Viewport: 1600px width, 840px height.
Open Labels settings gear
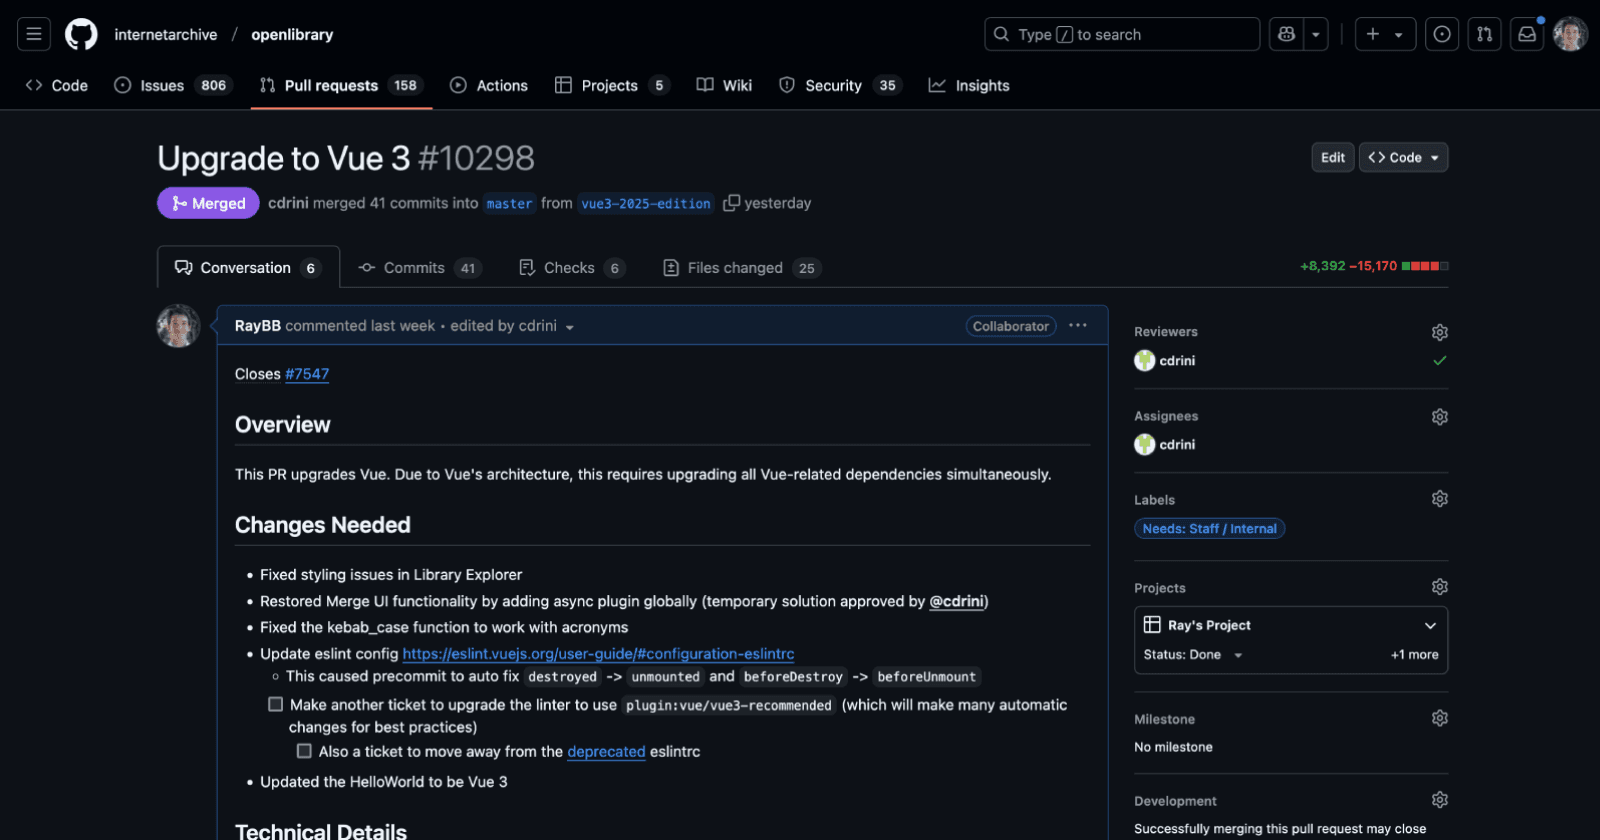point(1439,499)
